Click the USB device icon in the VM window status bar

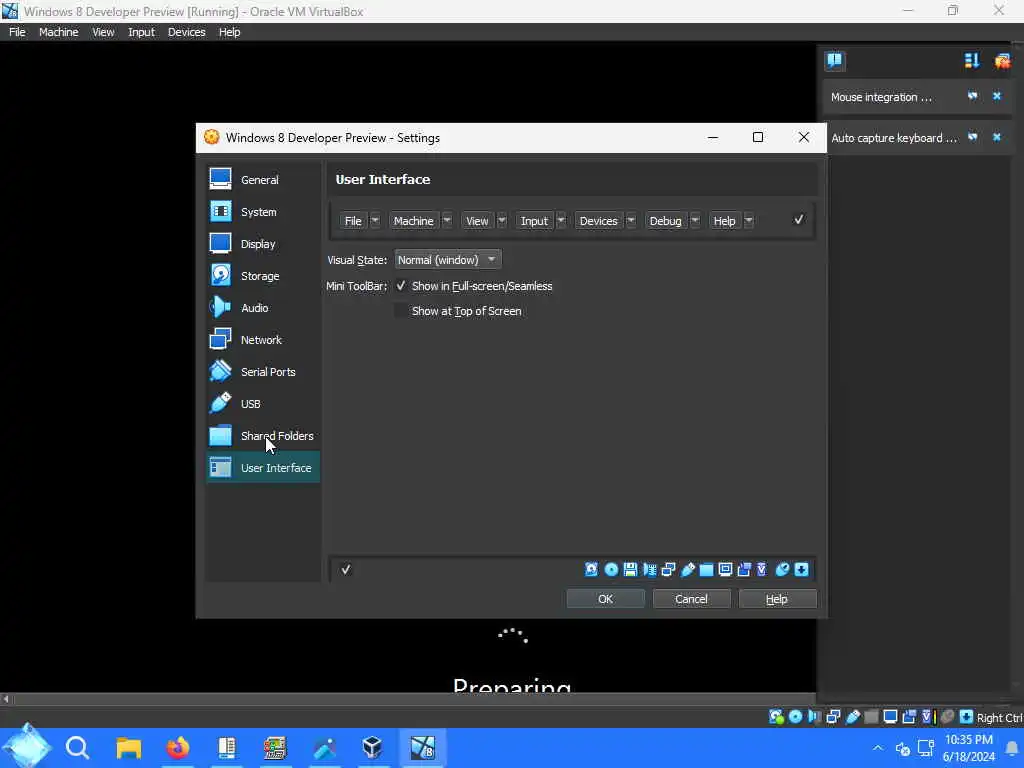point(853,716)
